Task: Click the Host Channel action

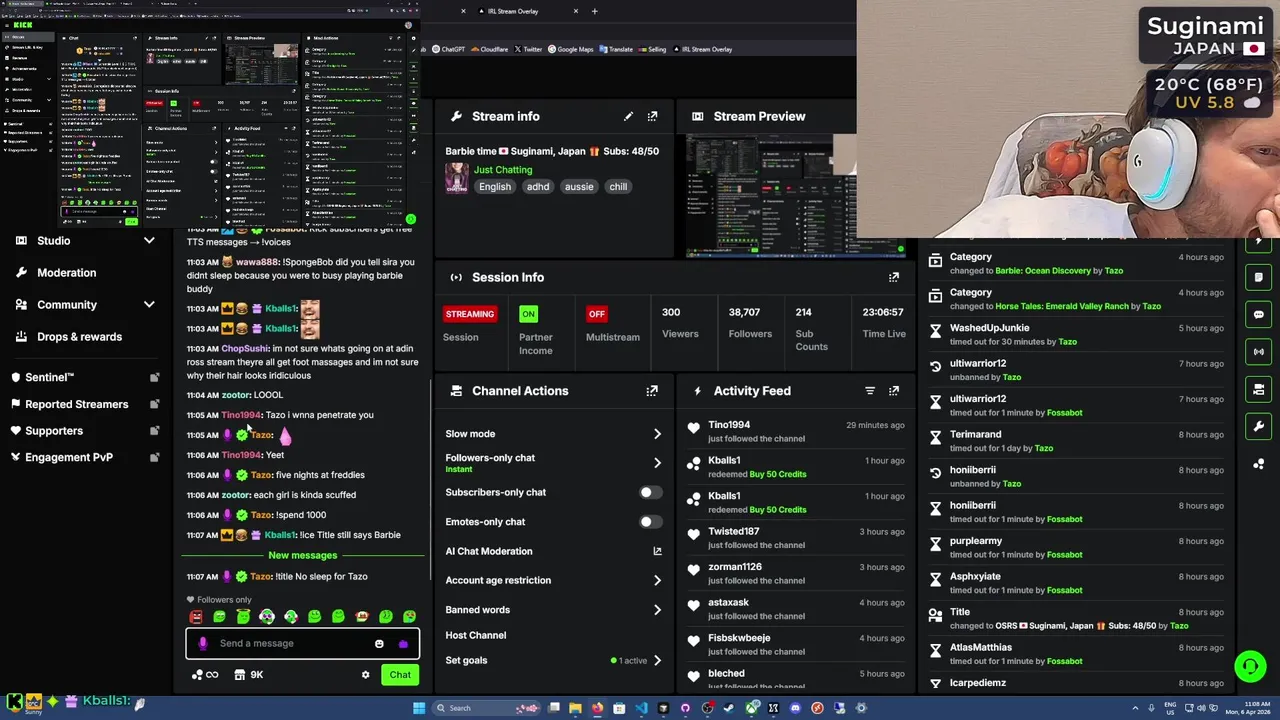Action: (476, 635)
